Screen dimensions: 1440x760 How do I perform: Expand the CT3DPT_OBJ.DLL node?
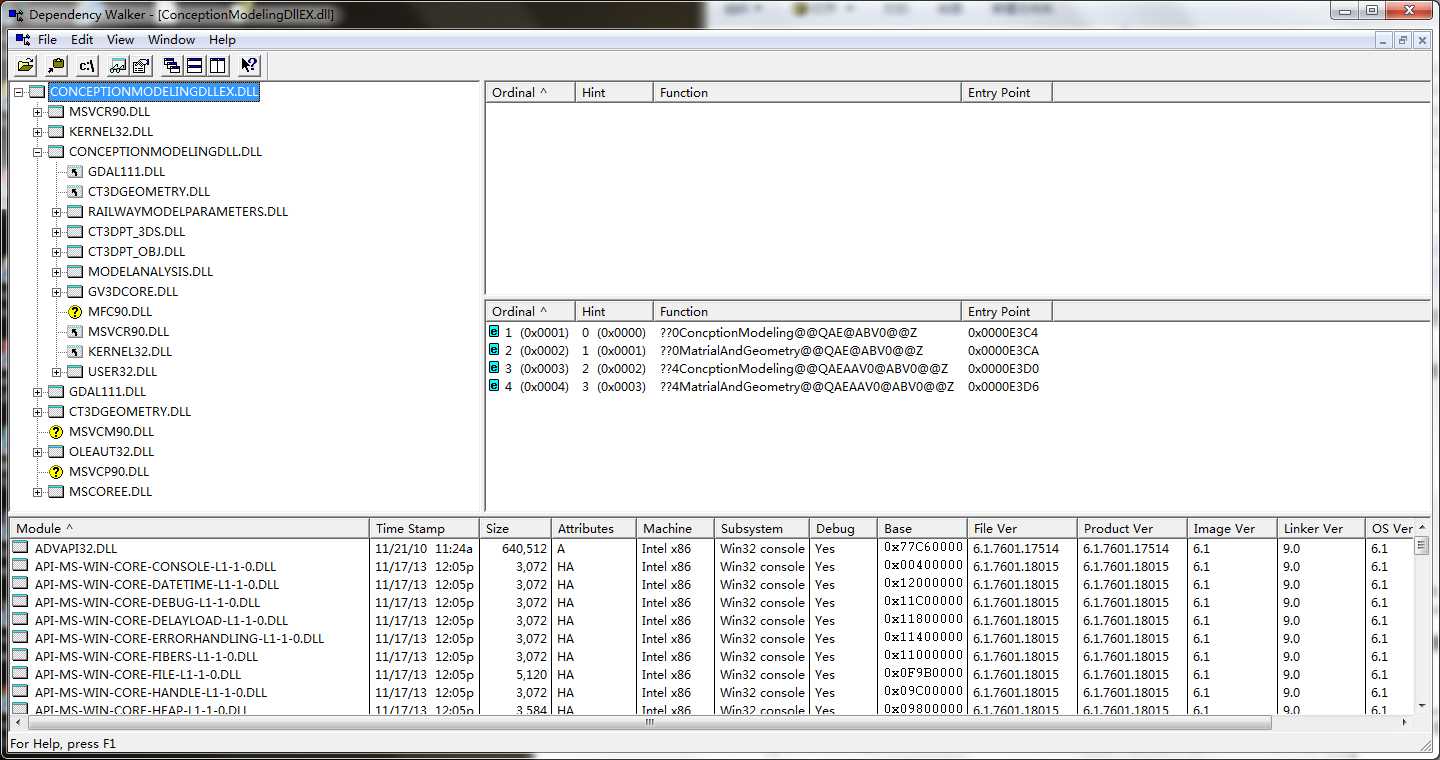click(57, 252)
